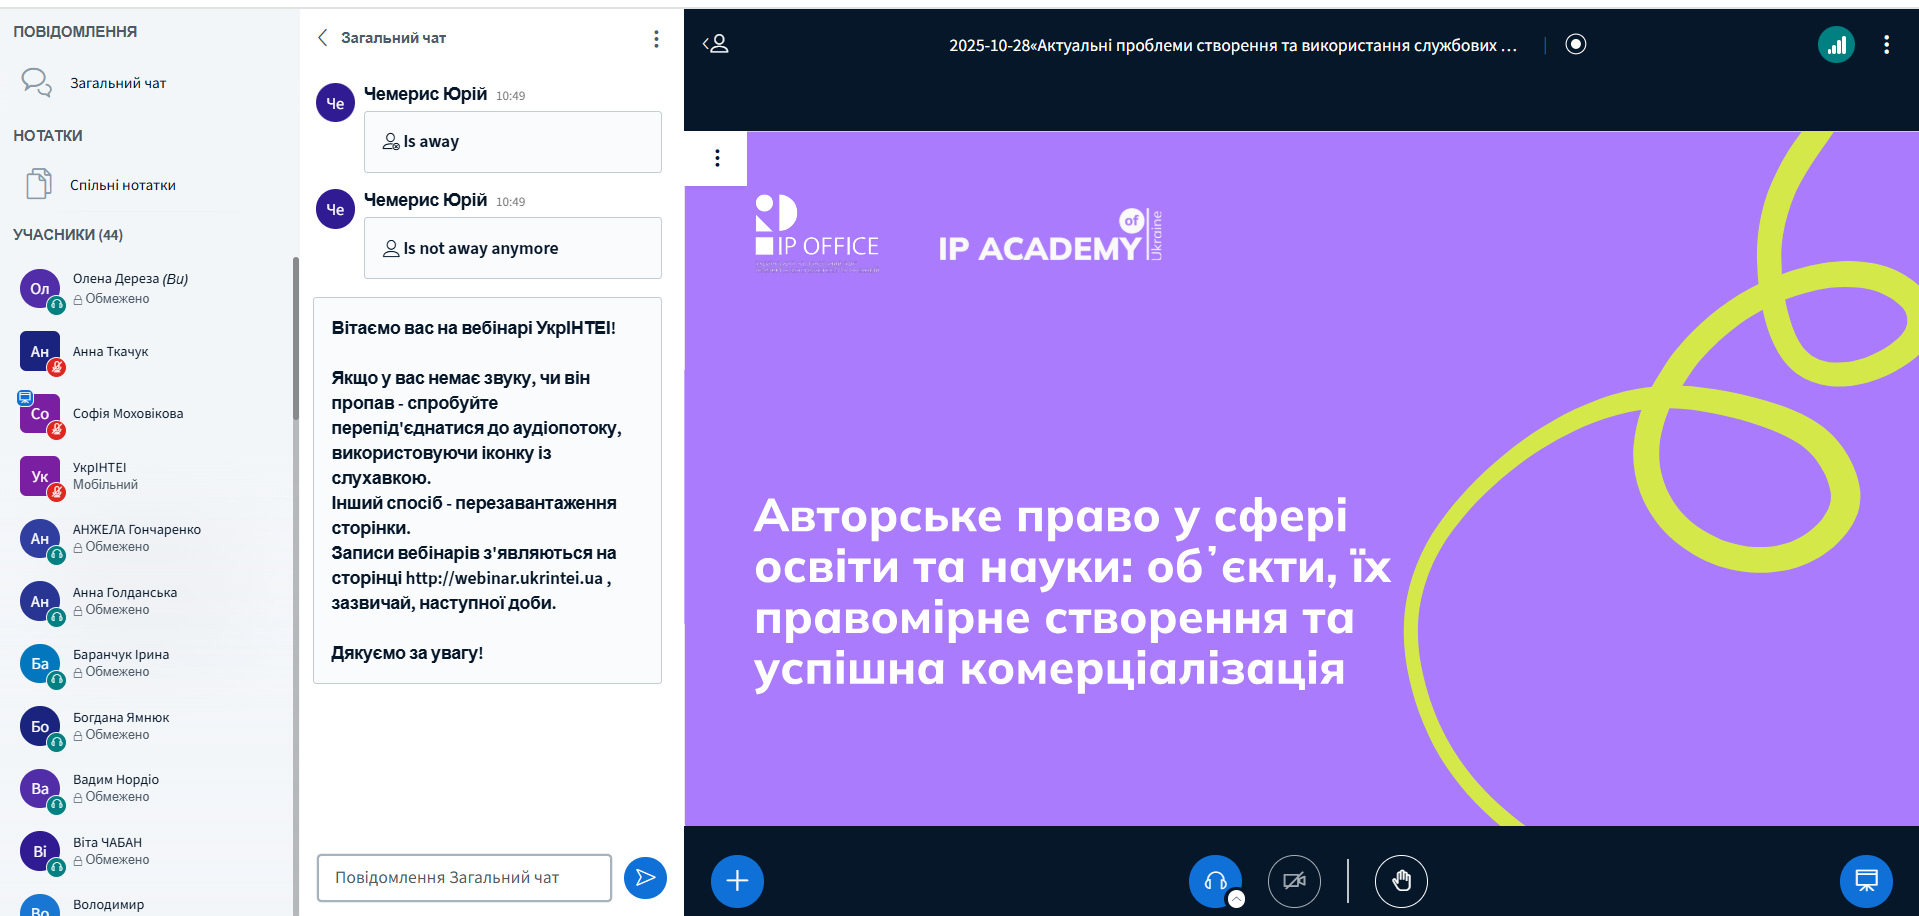
Task: Click the participants list scrollbar
Action: [295, 340]
